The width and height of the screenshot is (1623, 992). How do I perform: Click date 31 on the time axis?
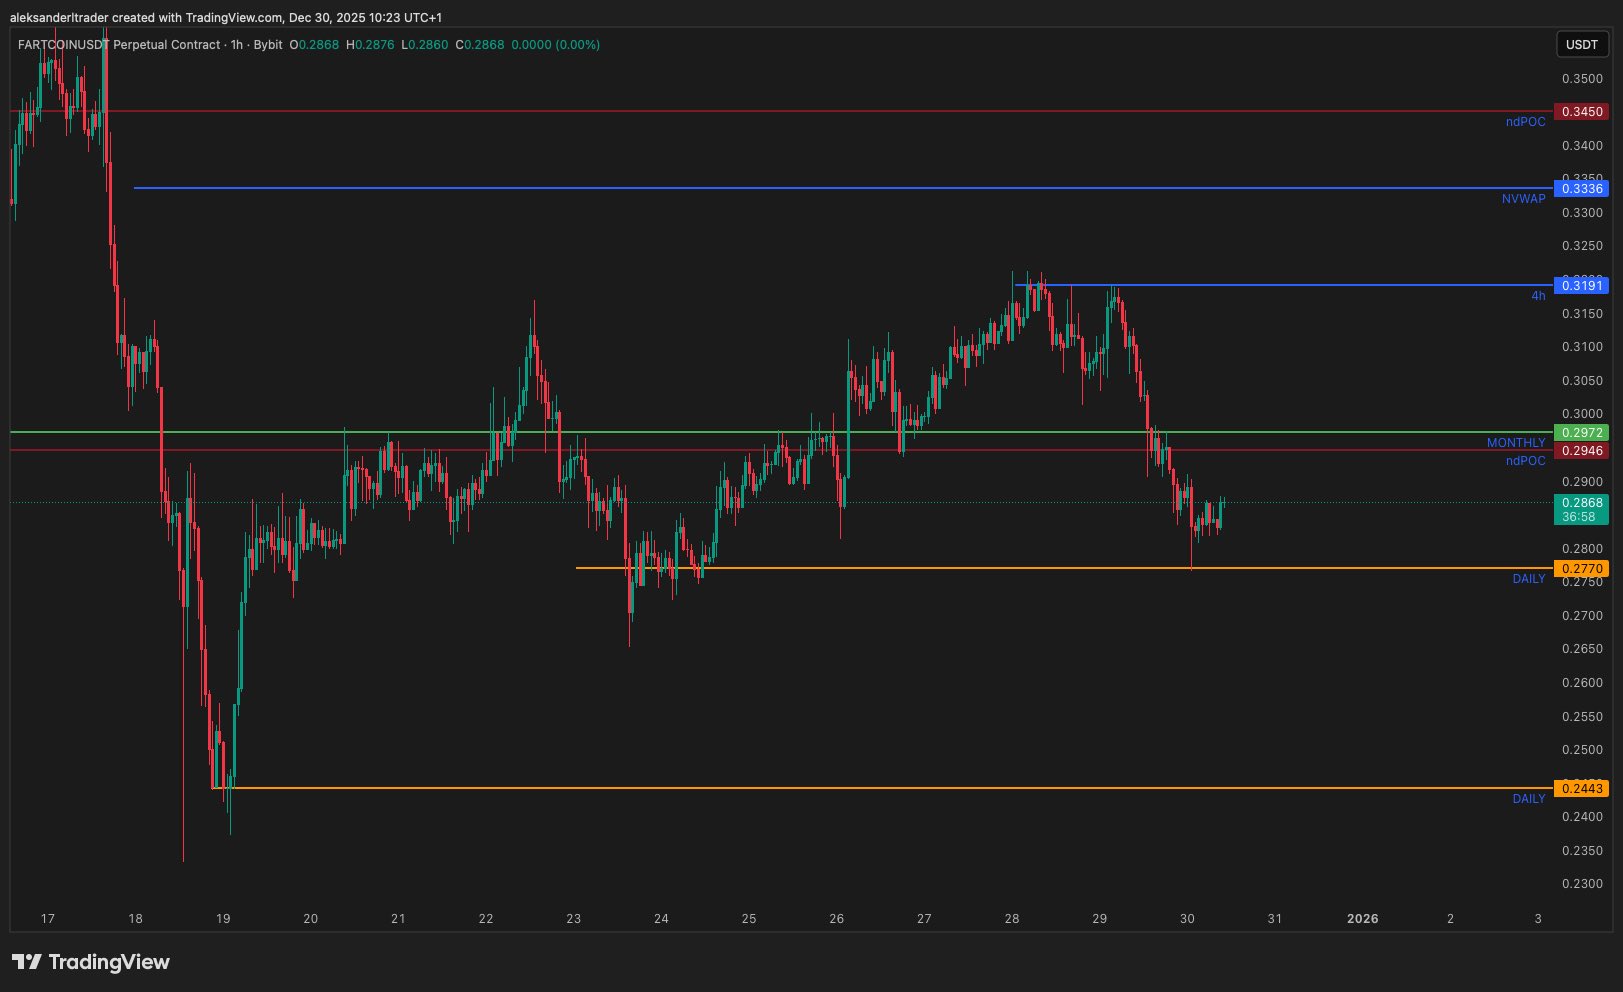coord(1275,919)
